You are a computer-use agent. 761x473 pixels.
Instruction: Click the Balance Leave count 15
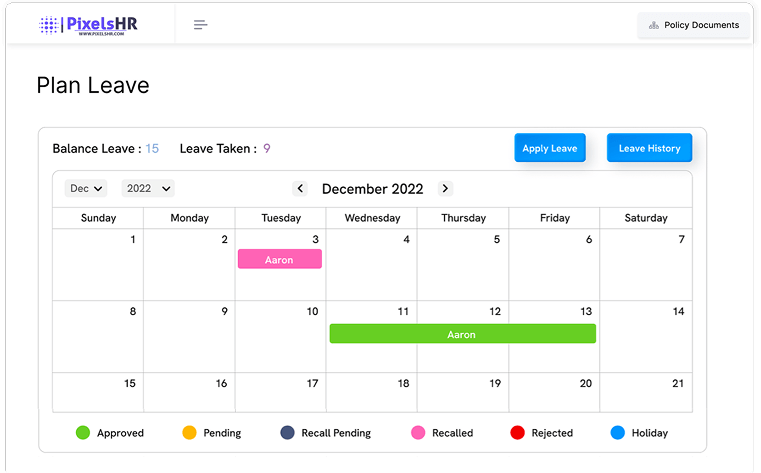click(152, 149)
